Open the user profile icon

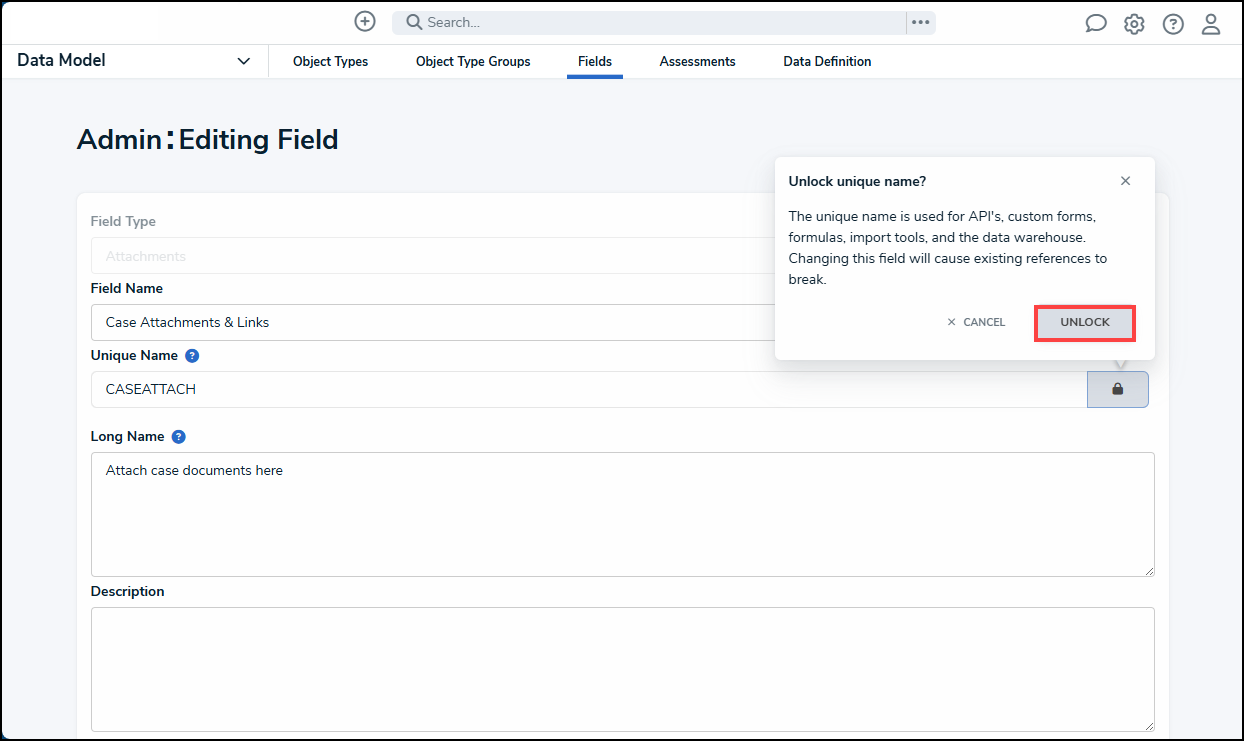tap(1211, 24)
